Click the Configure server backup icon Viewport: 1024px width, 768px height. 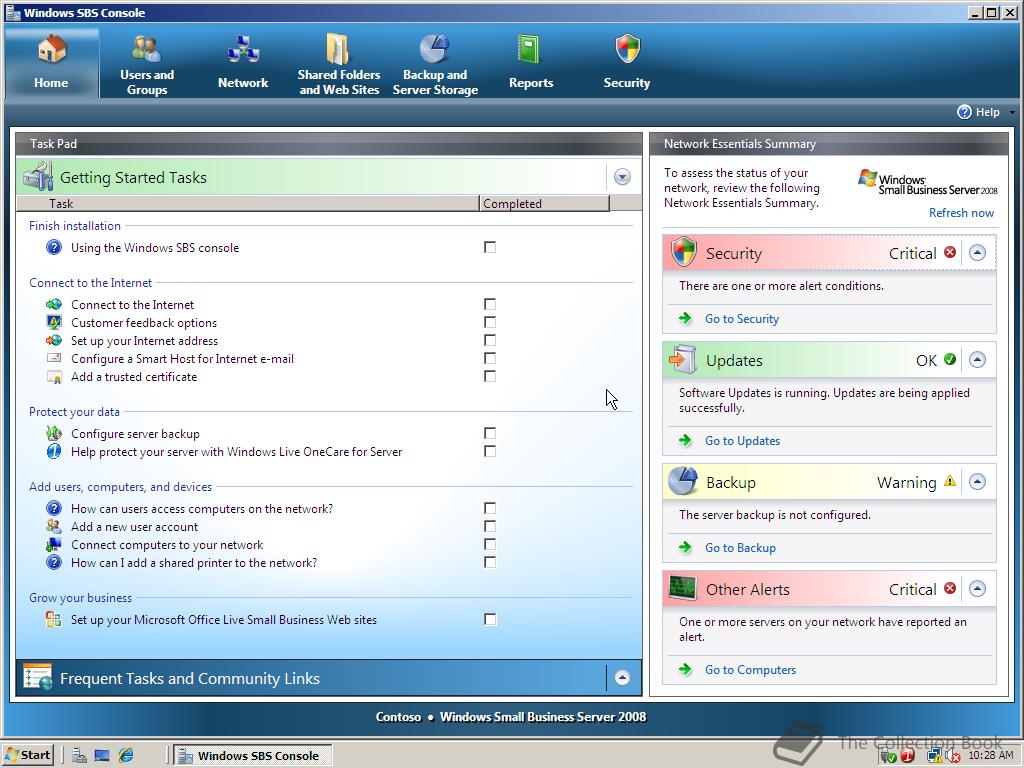[x=54, y=433]
